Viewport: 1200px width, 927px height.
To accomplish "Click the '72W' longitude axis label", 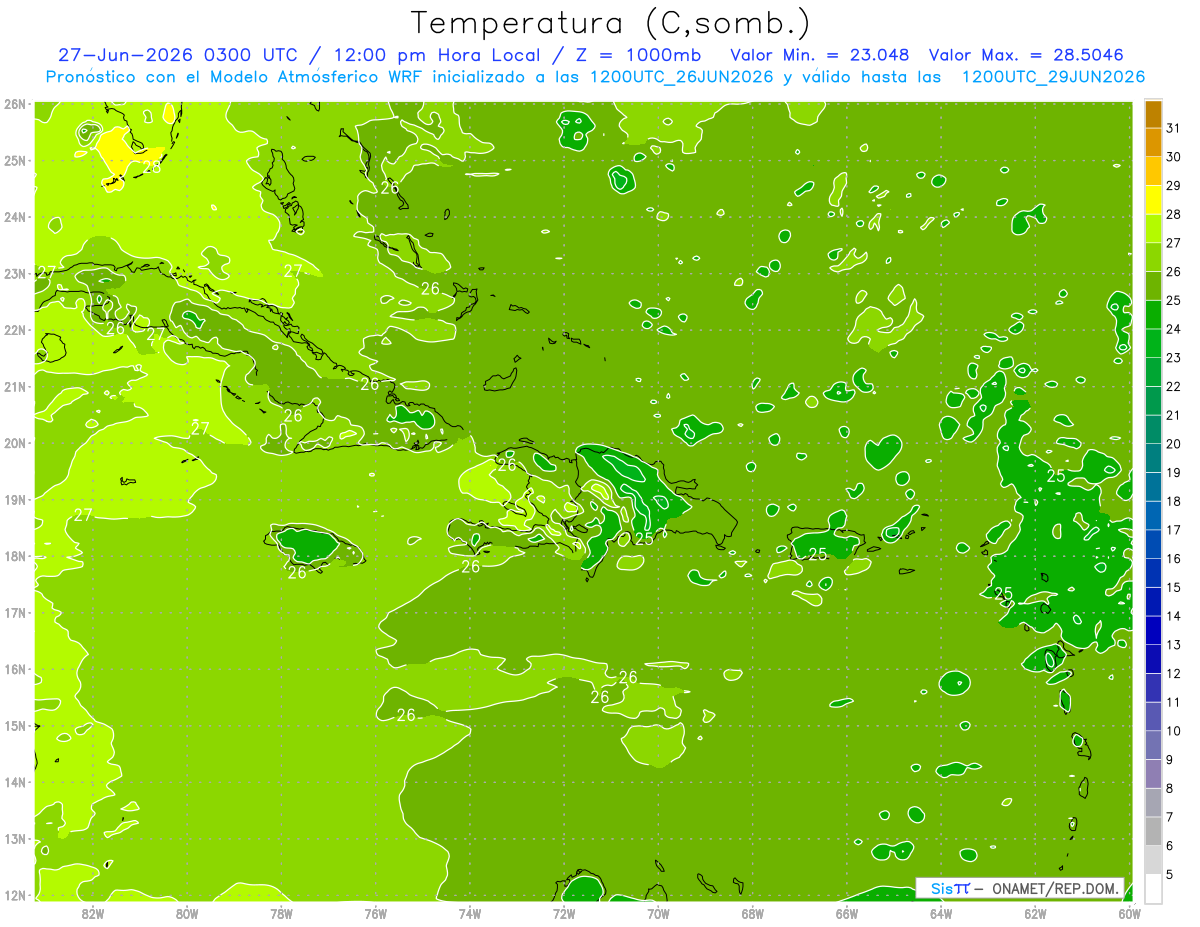I will click(x=563, y=912).
